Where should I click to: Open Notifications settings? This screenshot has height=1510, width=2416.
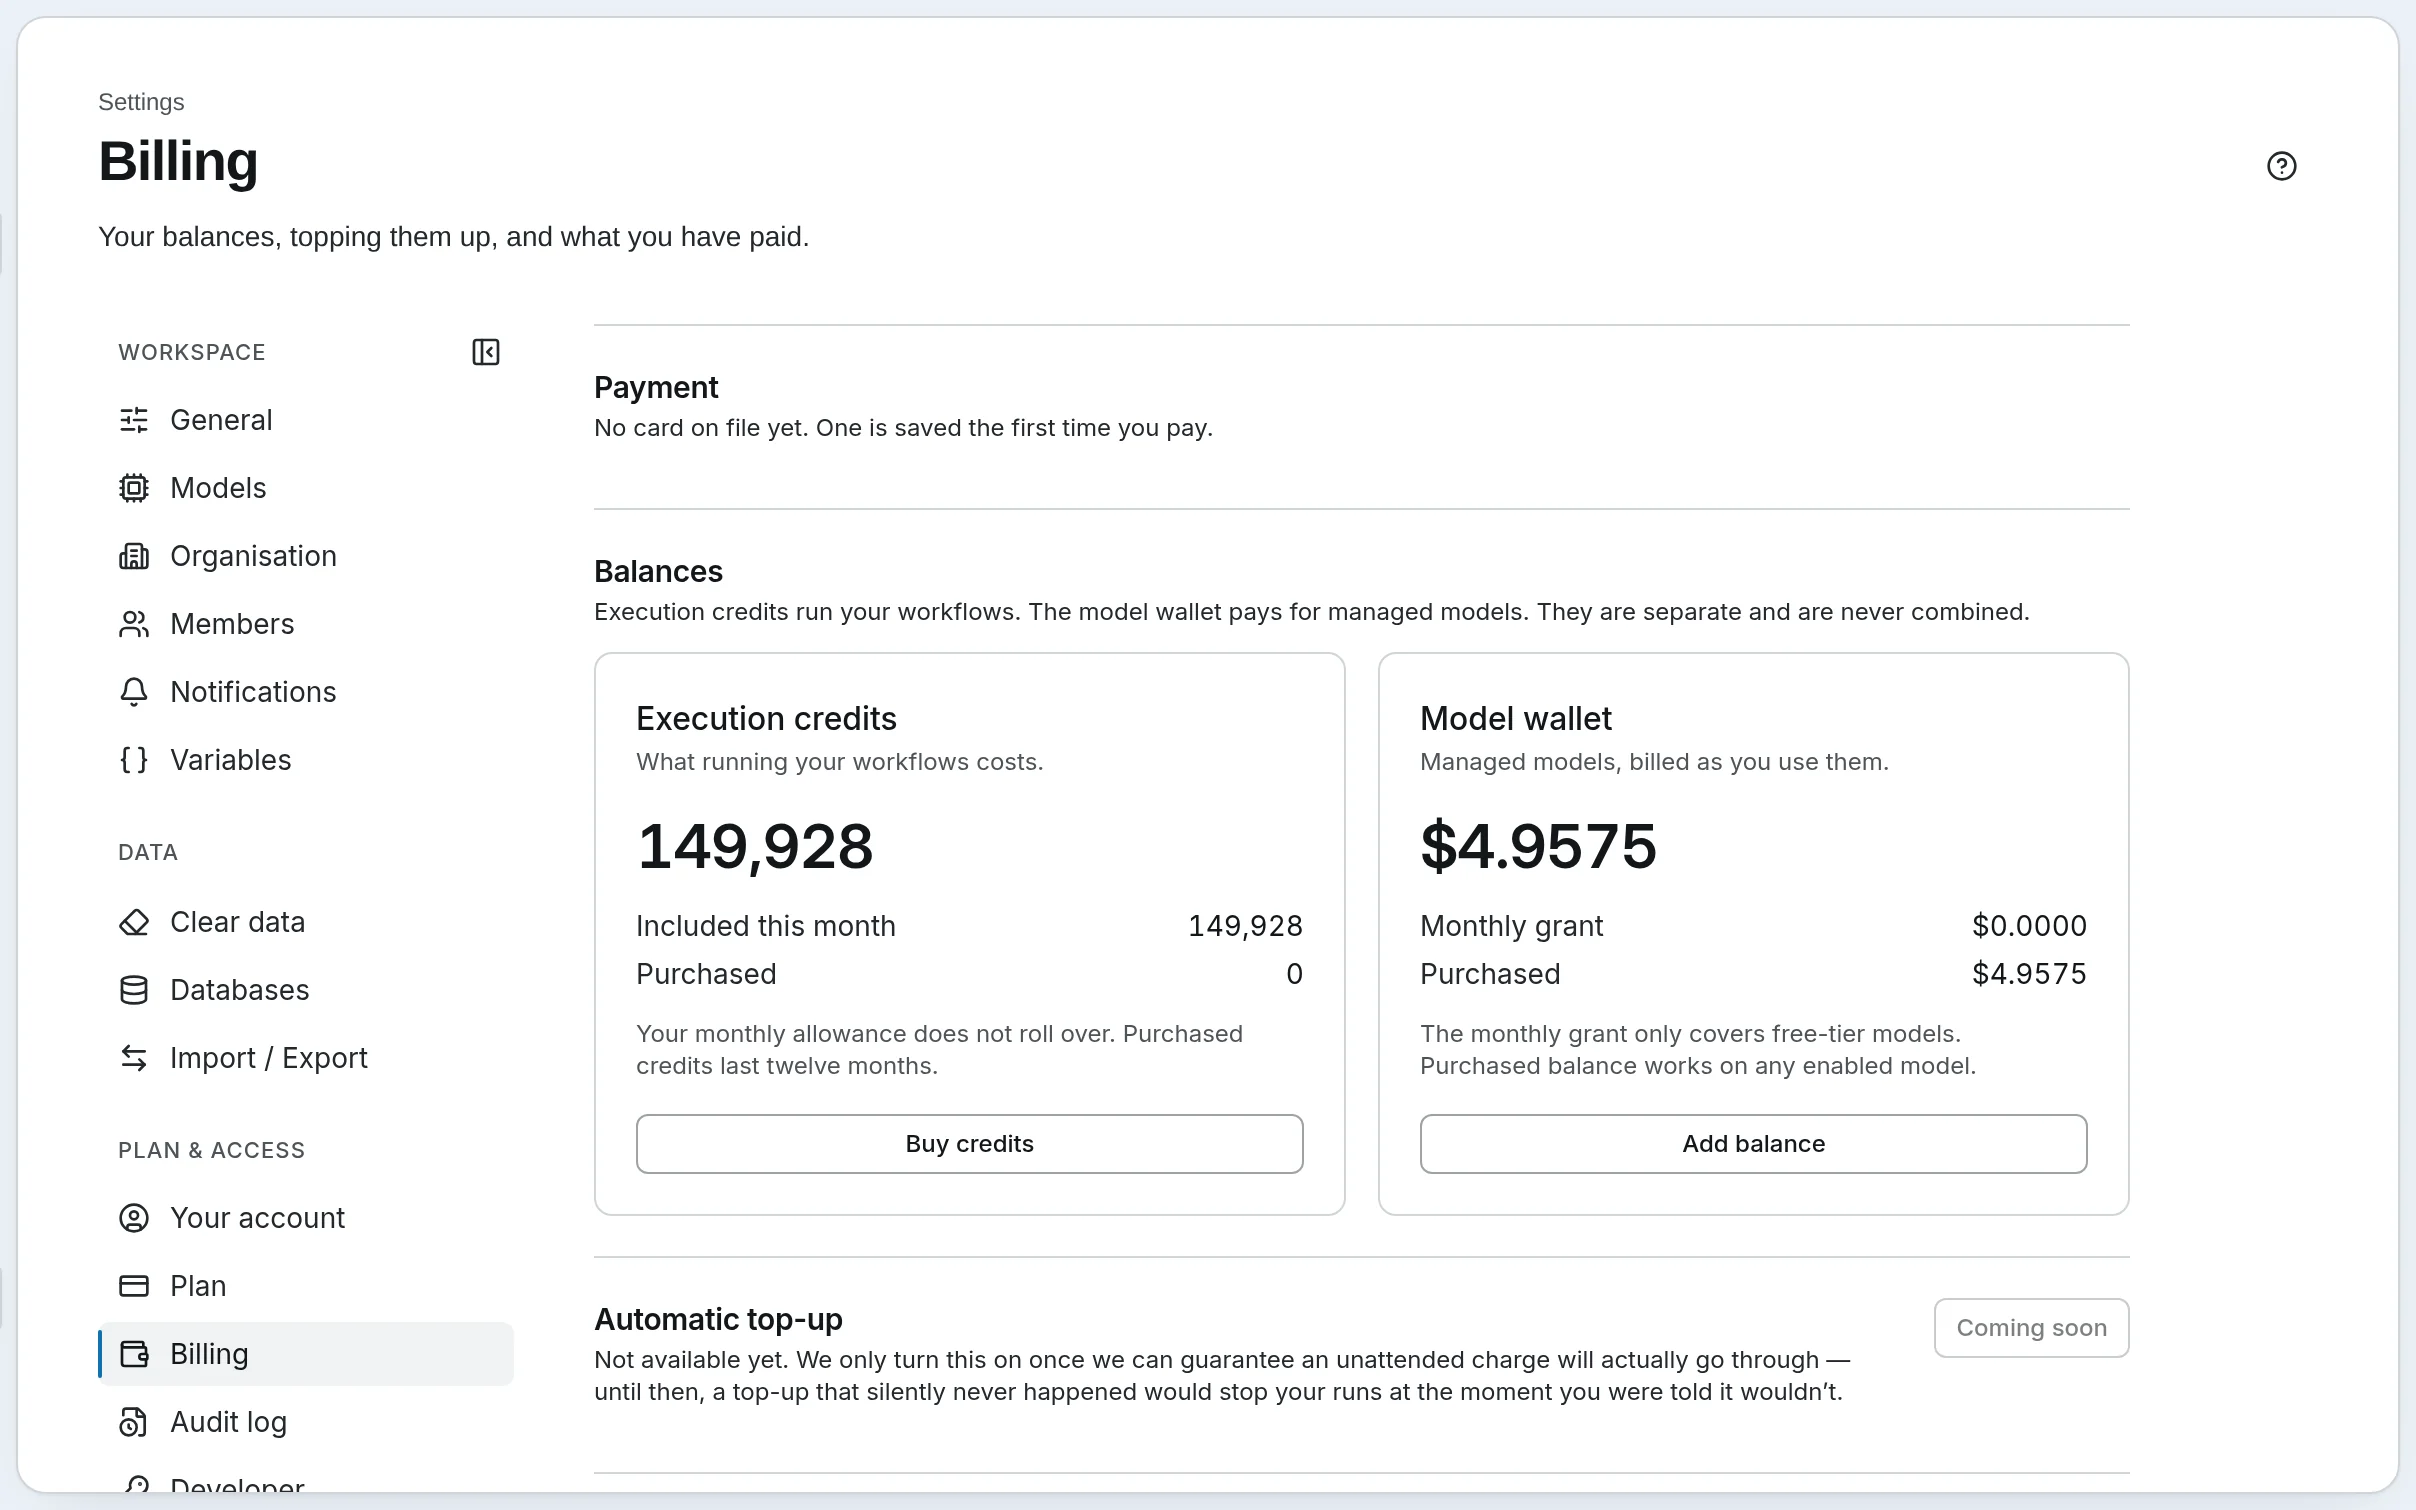pyautogui.click(x=306, y=692)
